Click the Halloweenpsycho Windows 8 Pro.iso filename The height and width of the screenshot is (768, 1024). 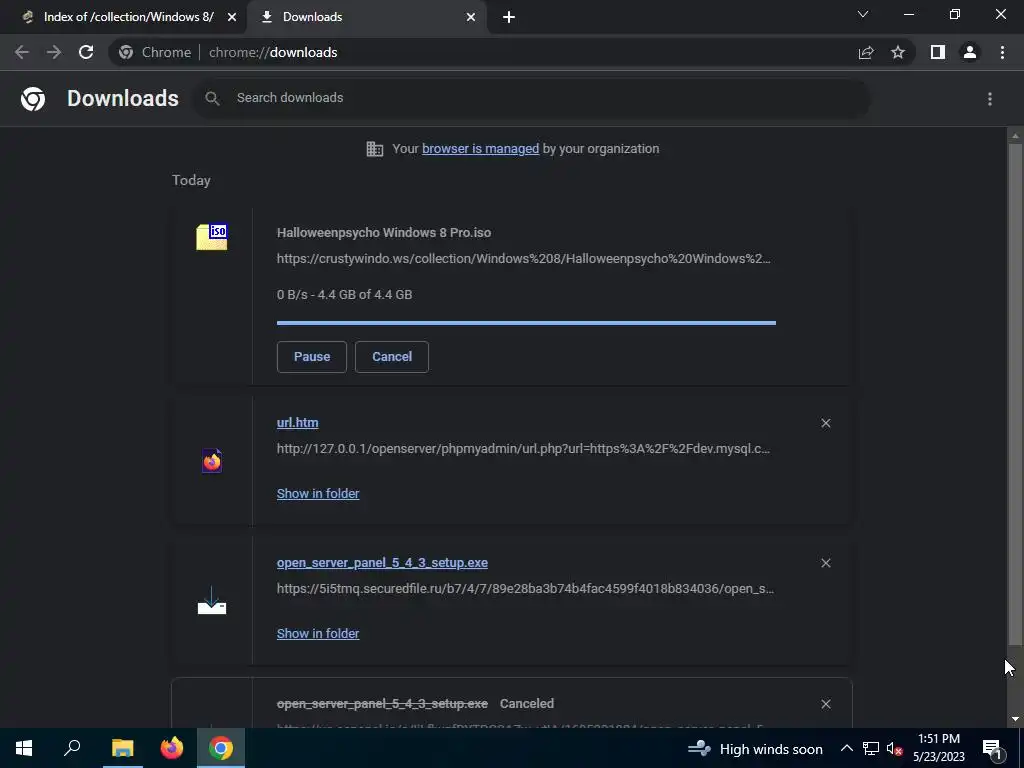tap(384, 232)
